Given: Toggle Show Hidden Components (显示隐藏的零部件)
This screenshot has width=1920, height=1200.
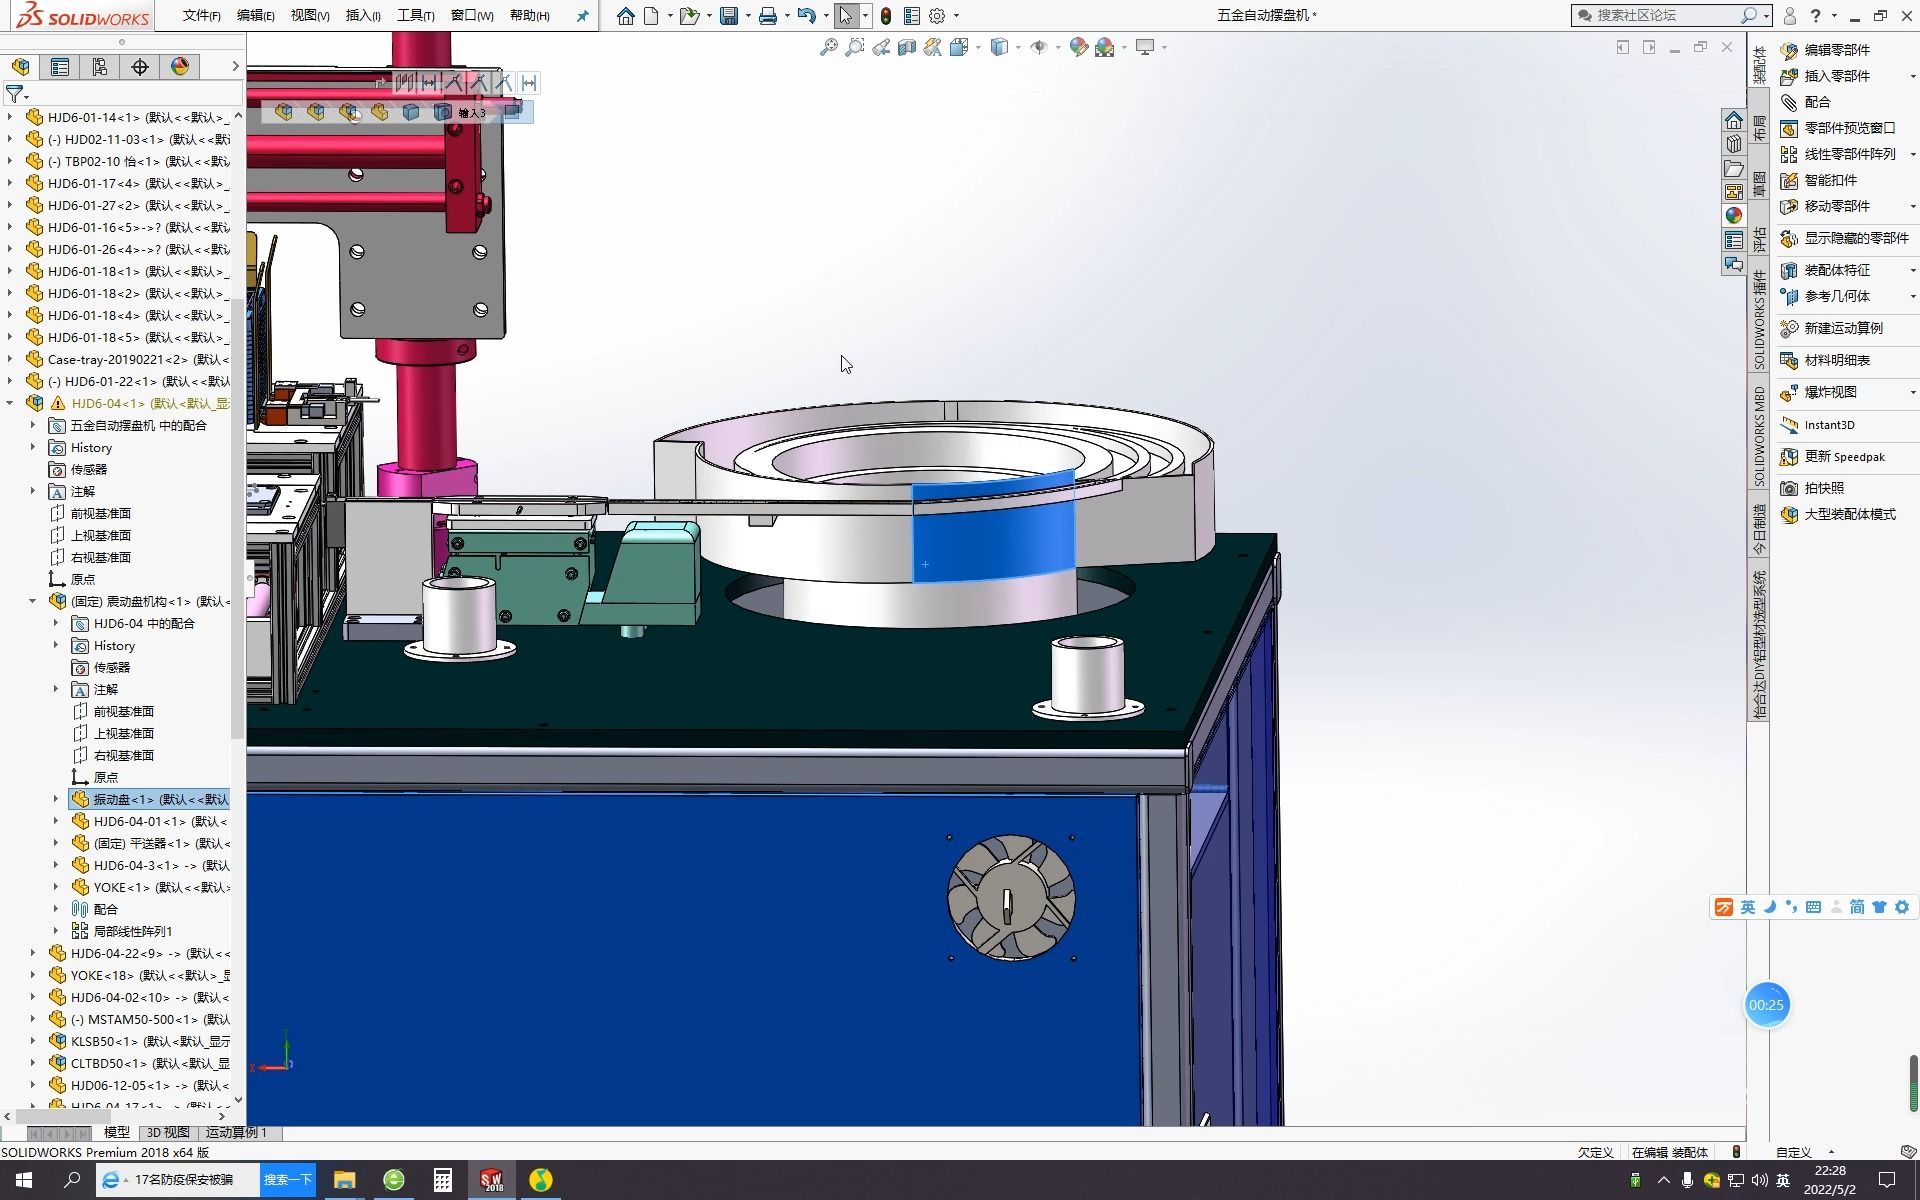Looking at the screenshot, I should click(x=1856, y=238).
